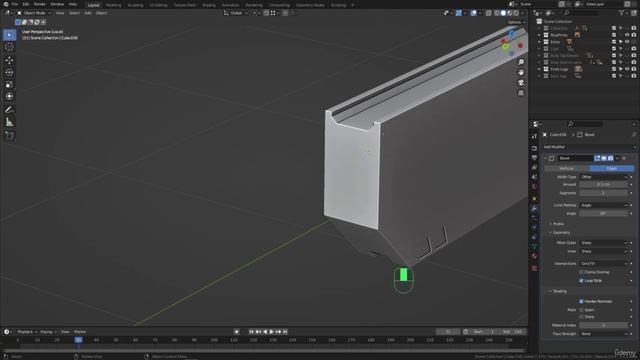
Task: Open the outliner filter funnel icon
Action: [622, 13]
